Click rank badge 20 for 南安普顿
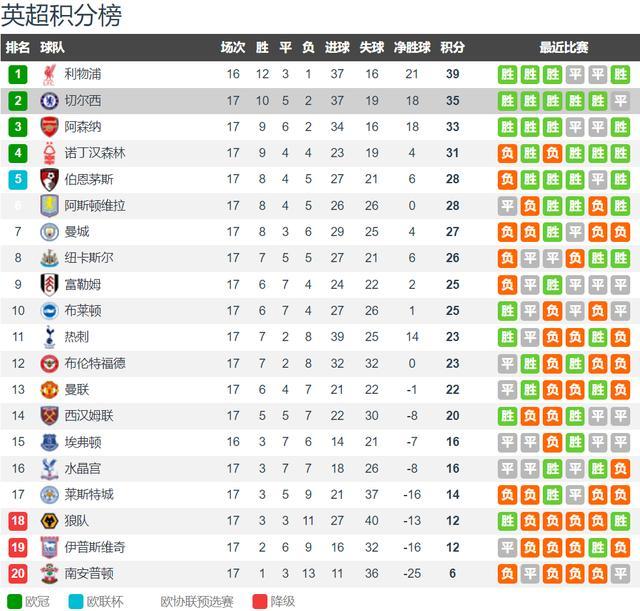 [18, 573]
